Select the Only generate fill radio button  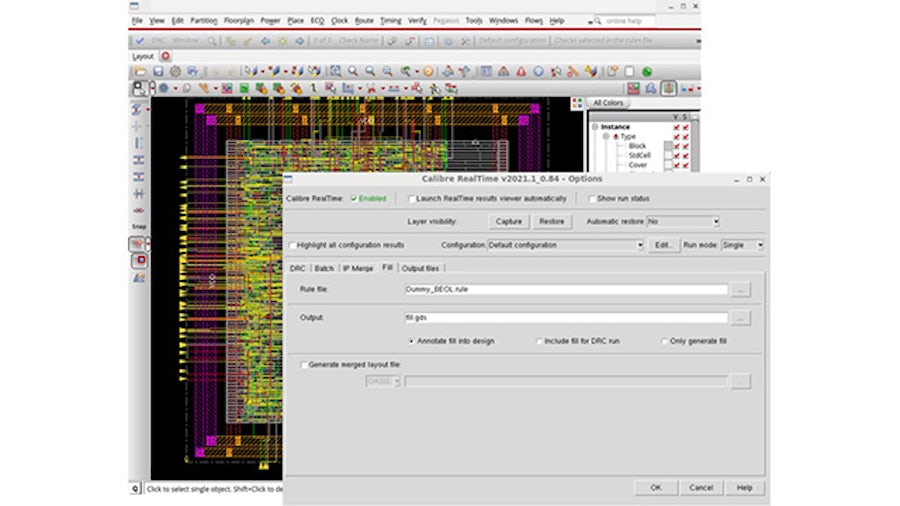(665, 341)
